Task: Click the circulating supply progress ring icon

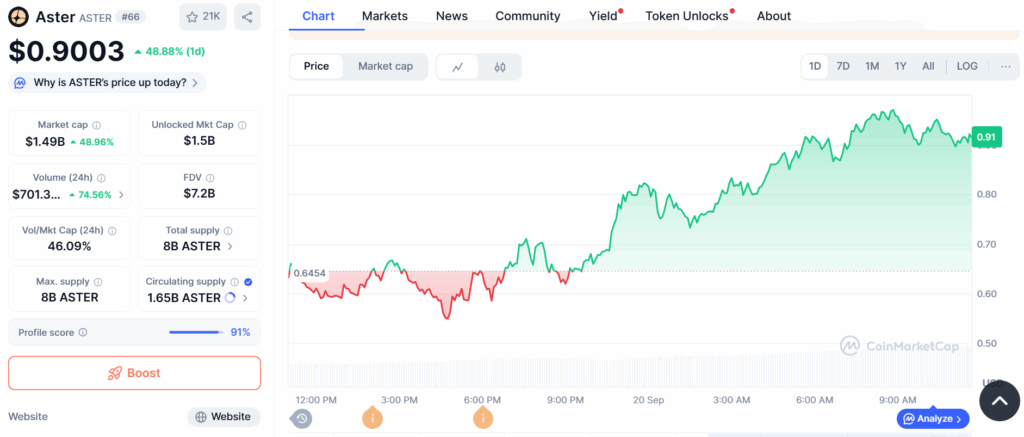Action: tap(230, 298)
